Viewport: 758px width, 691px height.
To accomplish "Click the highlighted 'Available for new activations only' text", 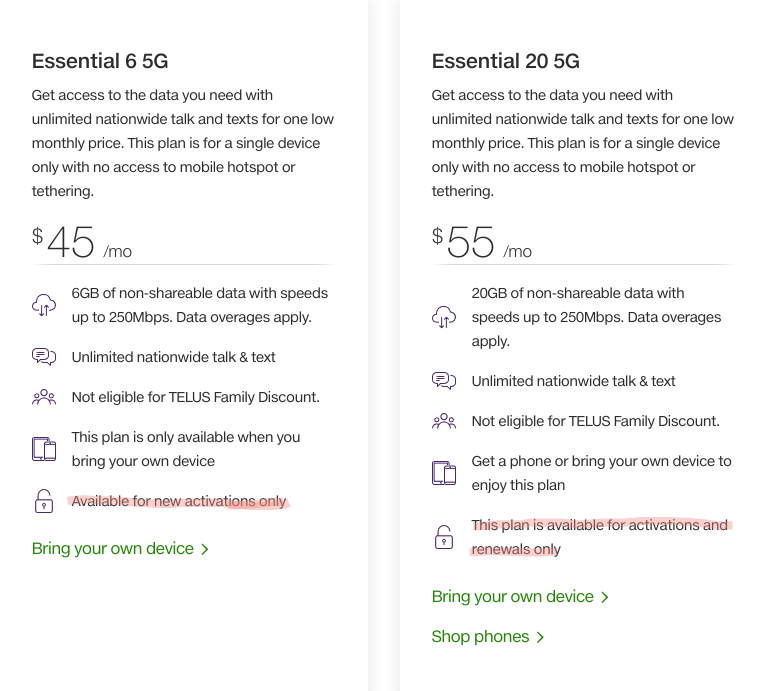I will pyautogui.click(x=179, y=501).
